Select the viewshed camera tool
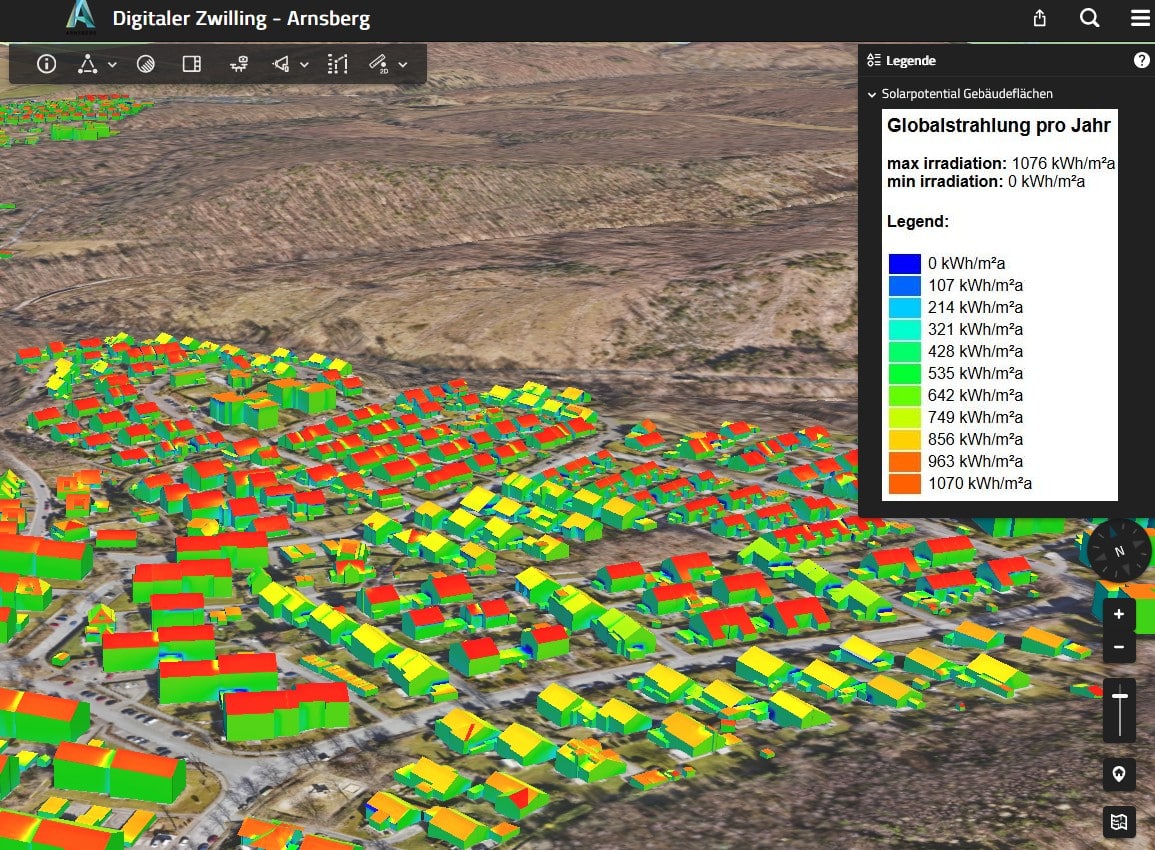This screenshot has width=1155, height=850. tap(282, 64)
